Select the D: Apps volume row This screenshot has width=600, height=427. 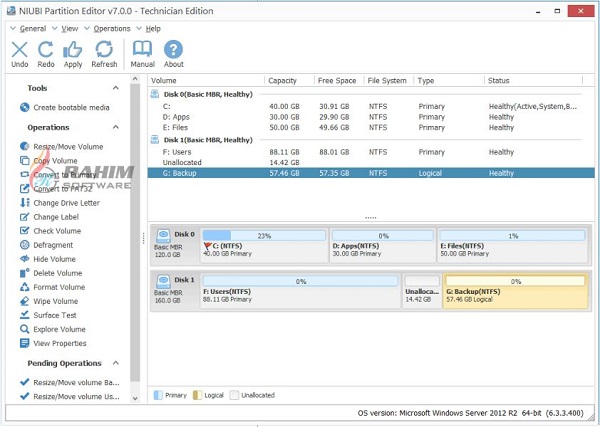371,117
